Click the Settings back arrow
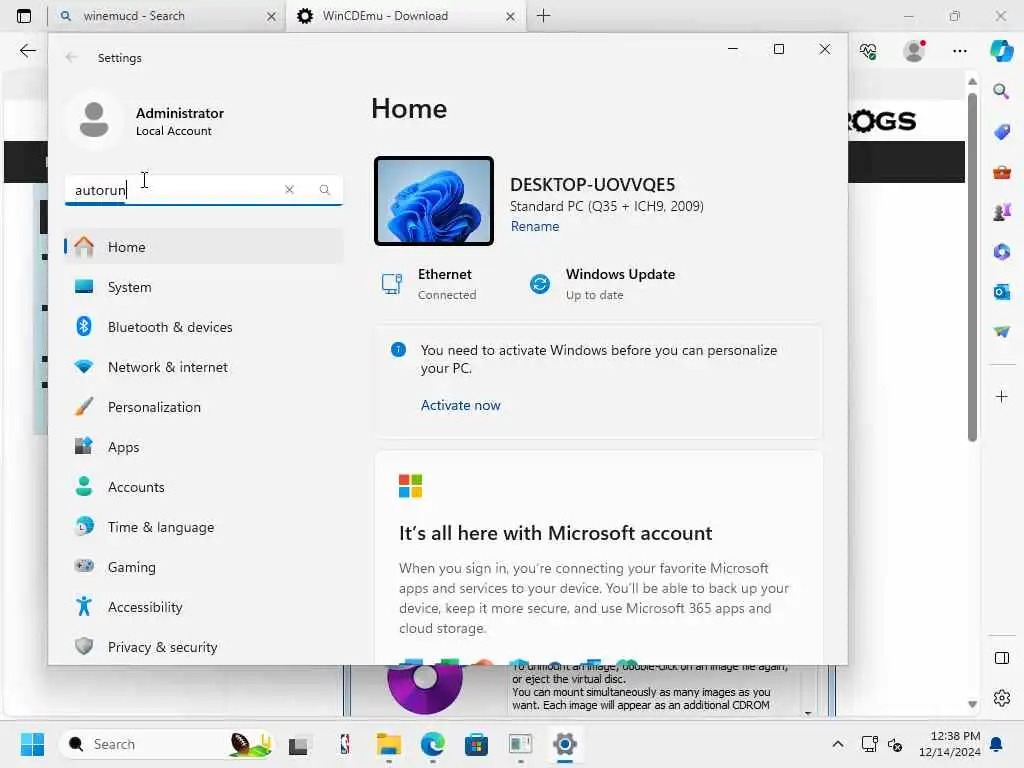The height and width of the screenshot is (768, 1024). tap(71, 57)
